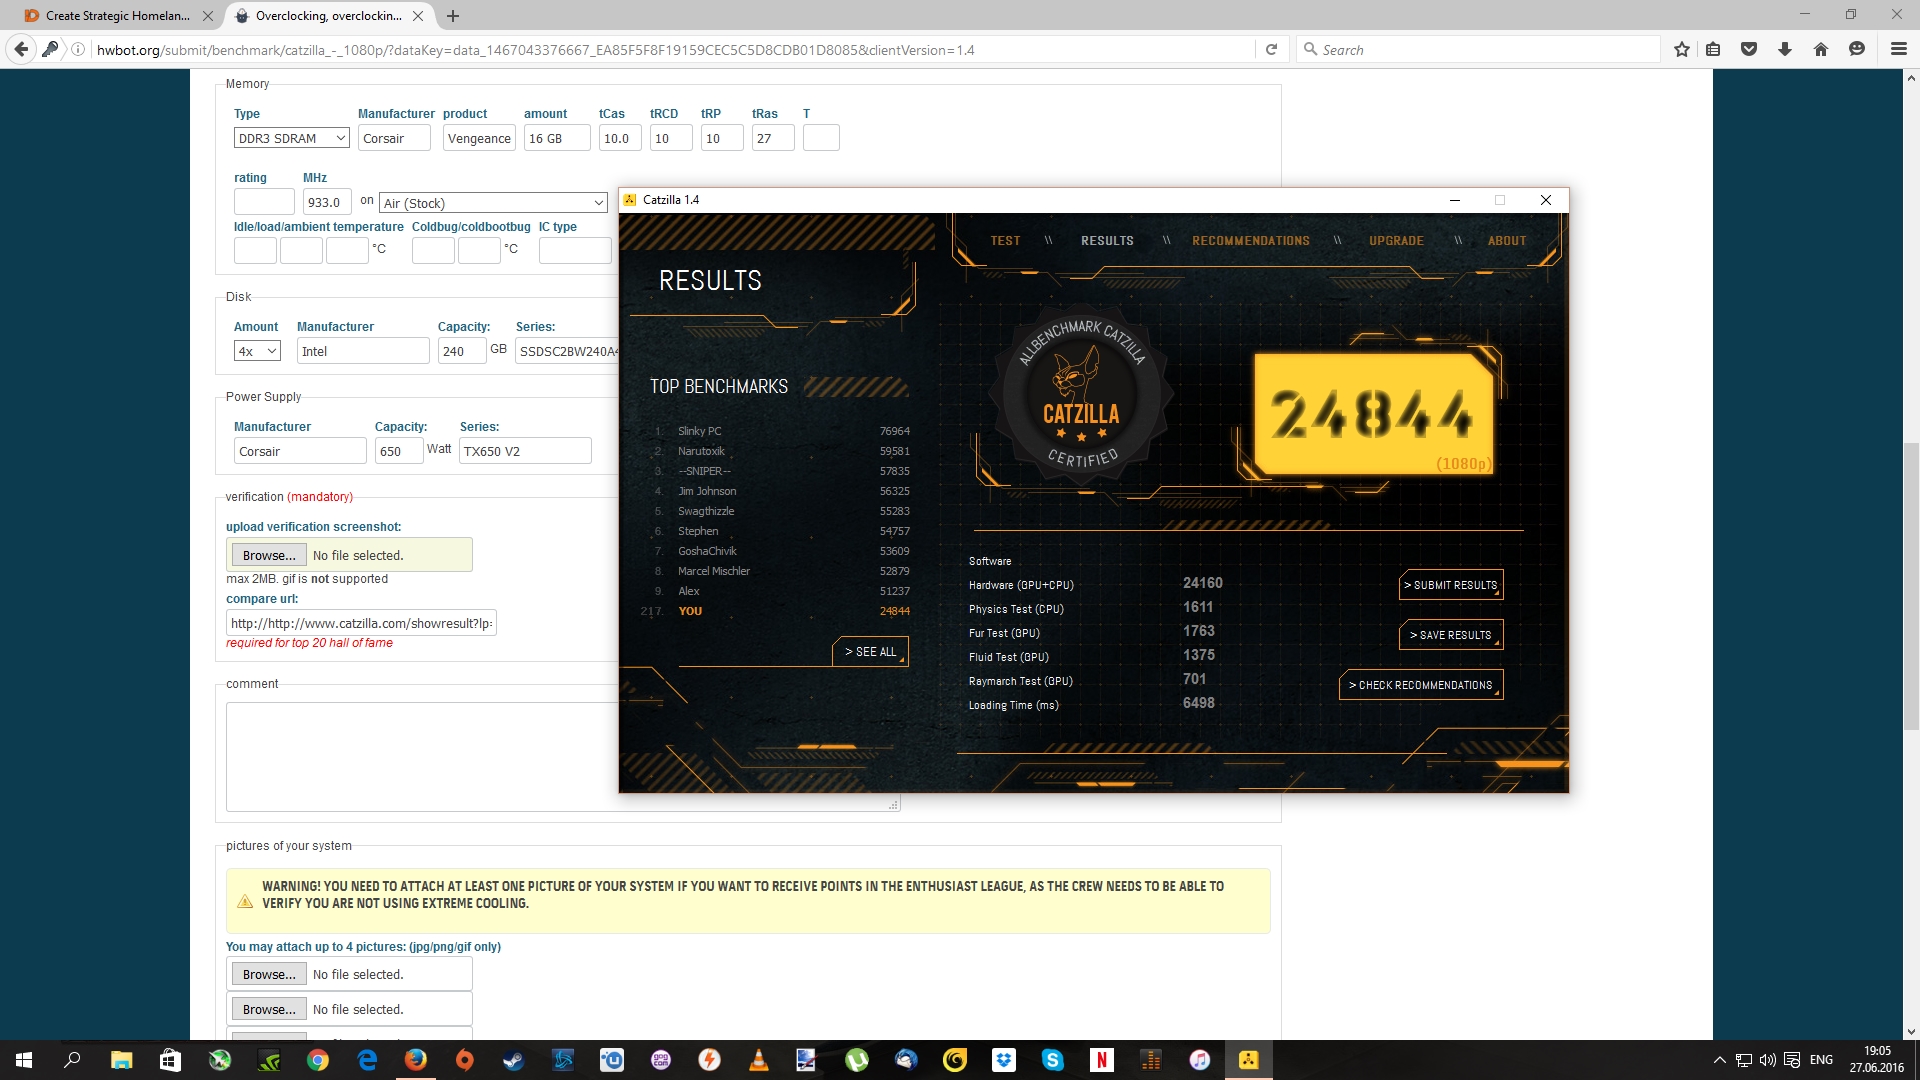
Task: Edit the power supply Capacity field '650'
Action: coord(399,451)
